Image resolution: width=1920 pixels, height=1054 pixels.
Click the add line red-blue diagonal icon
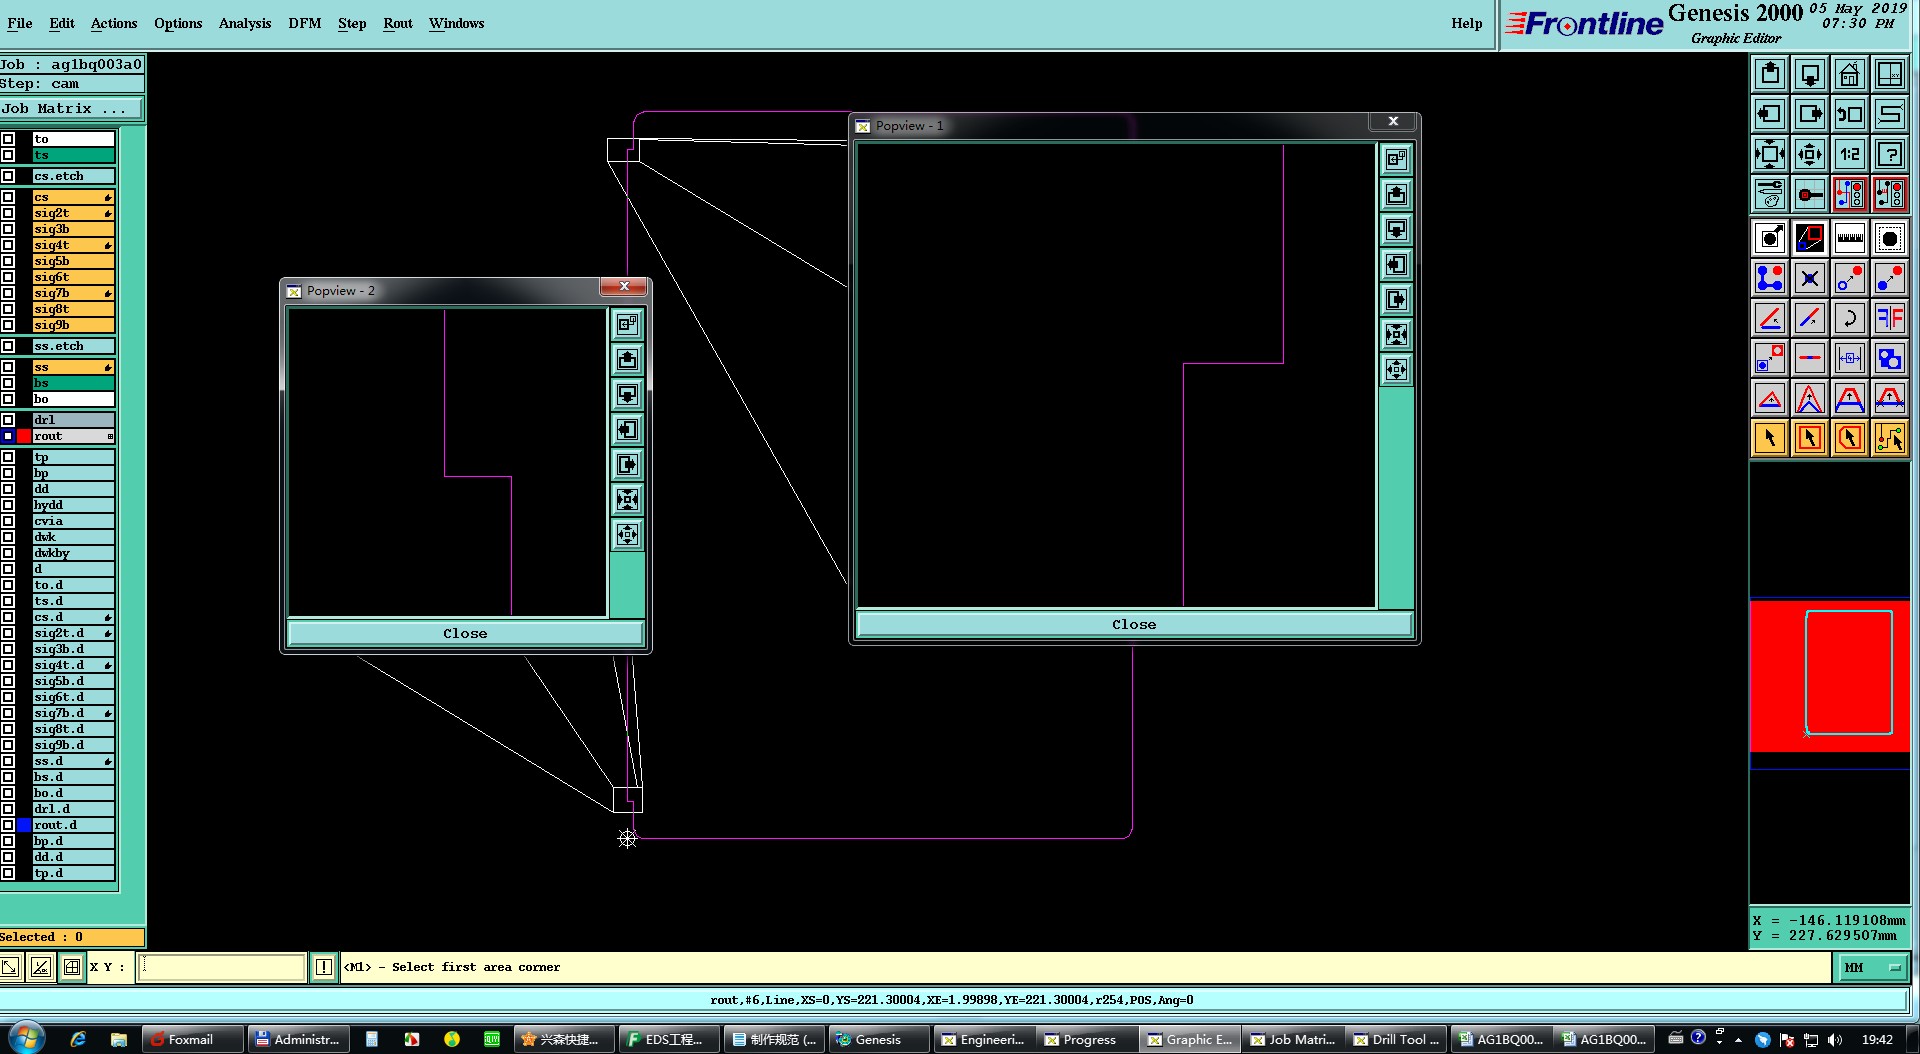(1810, 318)
